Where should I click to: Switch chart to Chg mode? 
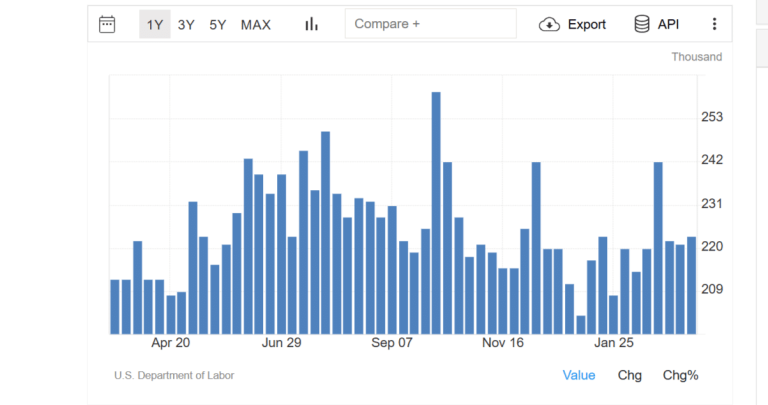click(630, 375)
